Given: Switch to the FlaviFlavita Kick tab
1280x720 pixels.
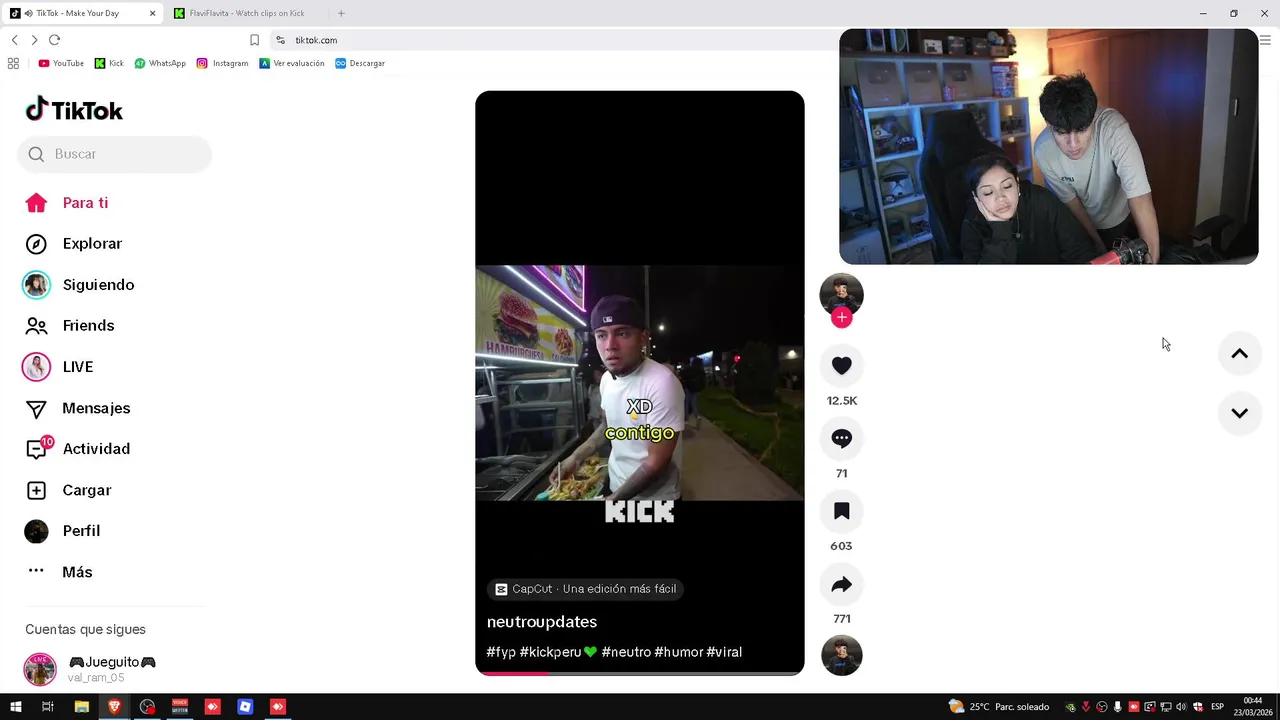Looking at the screenshot, I should (x=246, y=13).
